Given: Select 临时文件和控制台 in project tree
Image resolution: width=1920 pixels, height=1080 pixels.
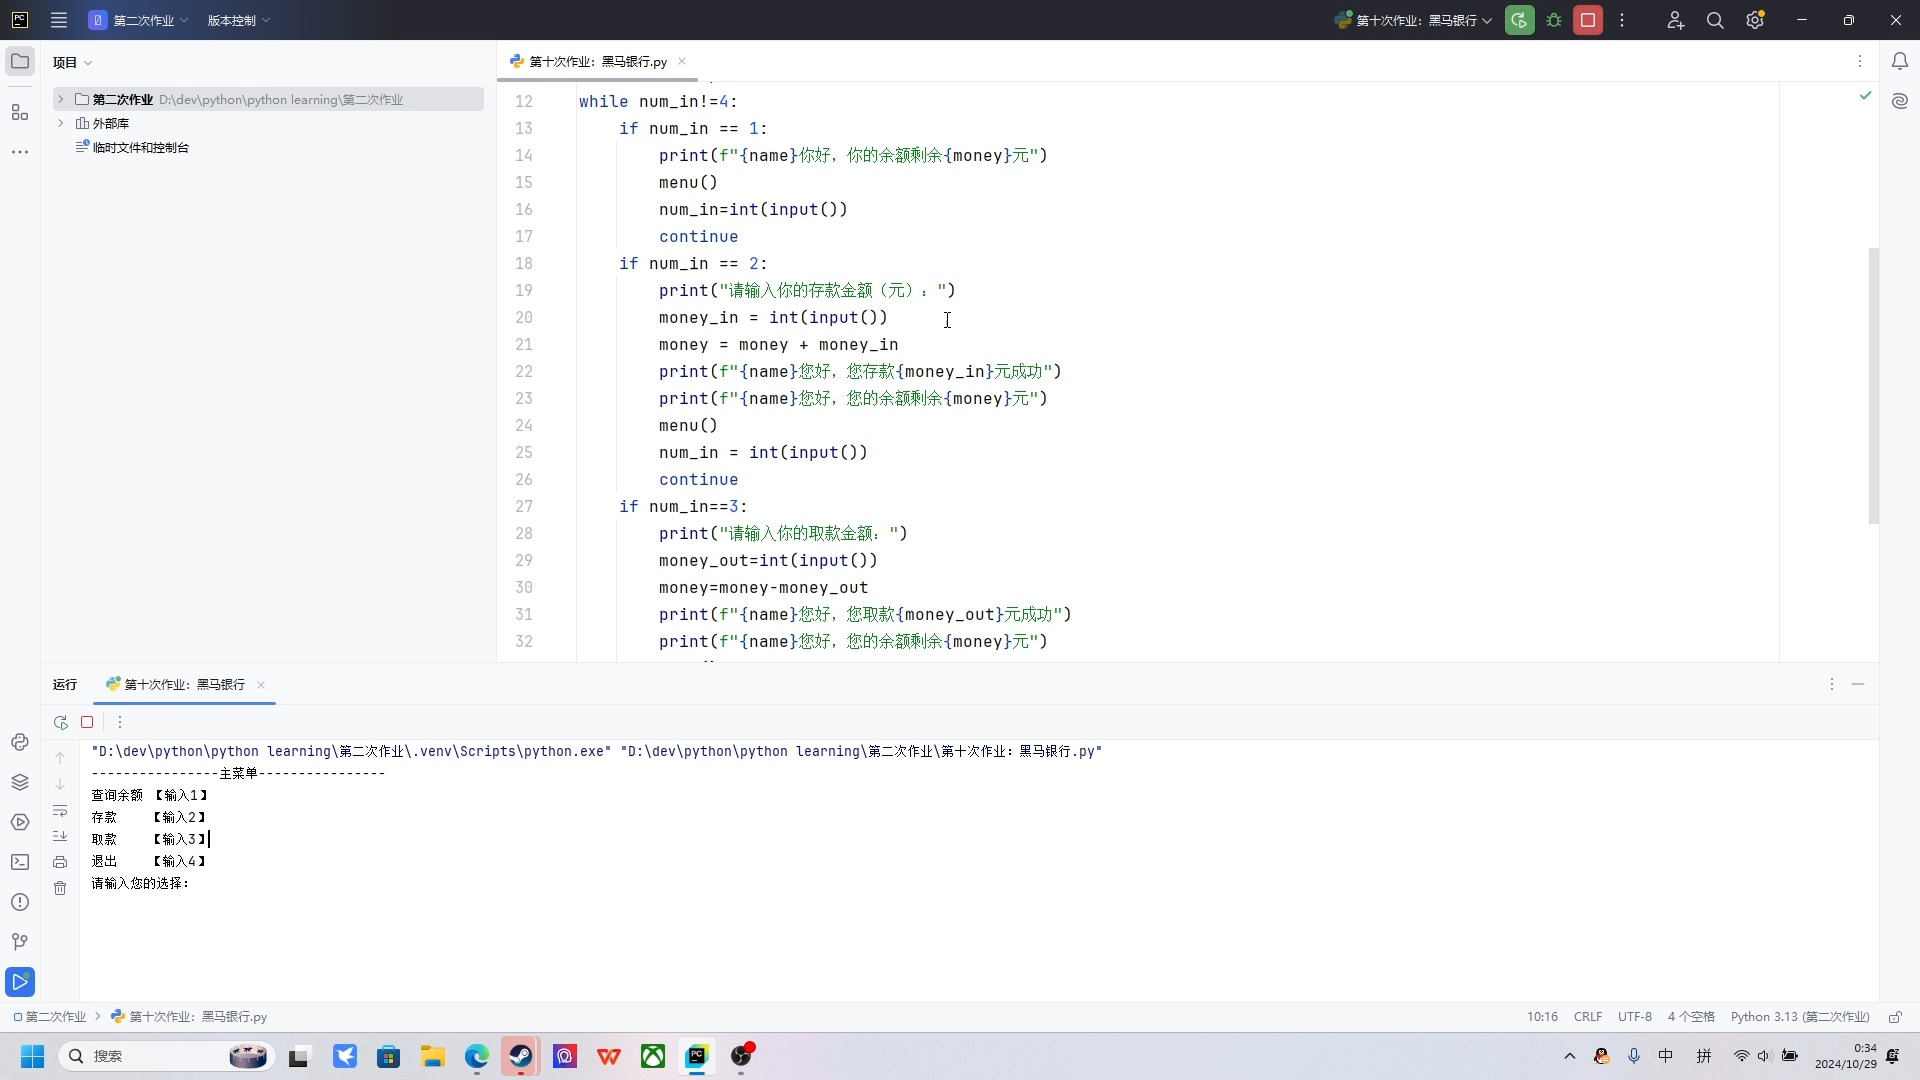Looking at the screenshot, I should tap(141, 147).
